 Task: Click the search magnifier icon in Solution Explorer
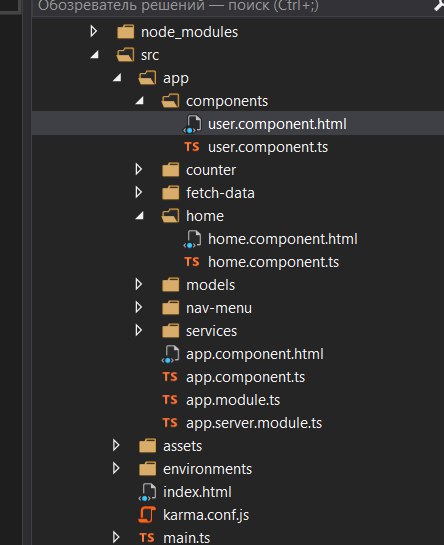[x=439, y=6]
